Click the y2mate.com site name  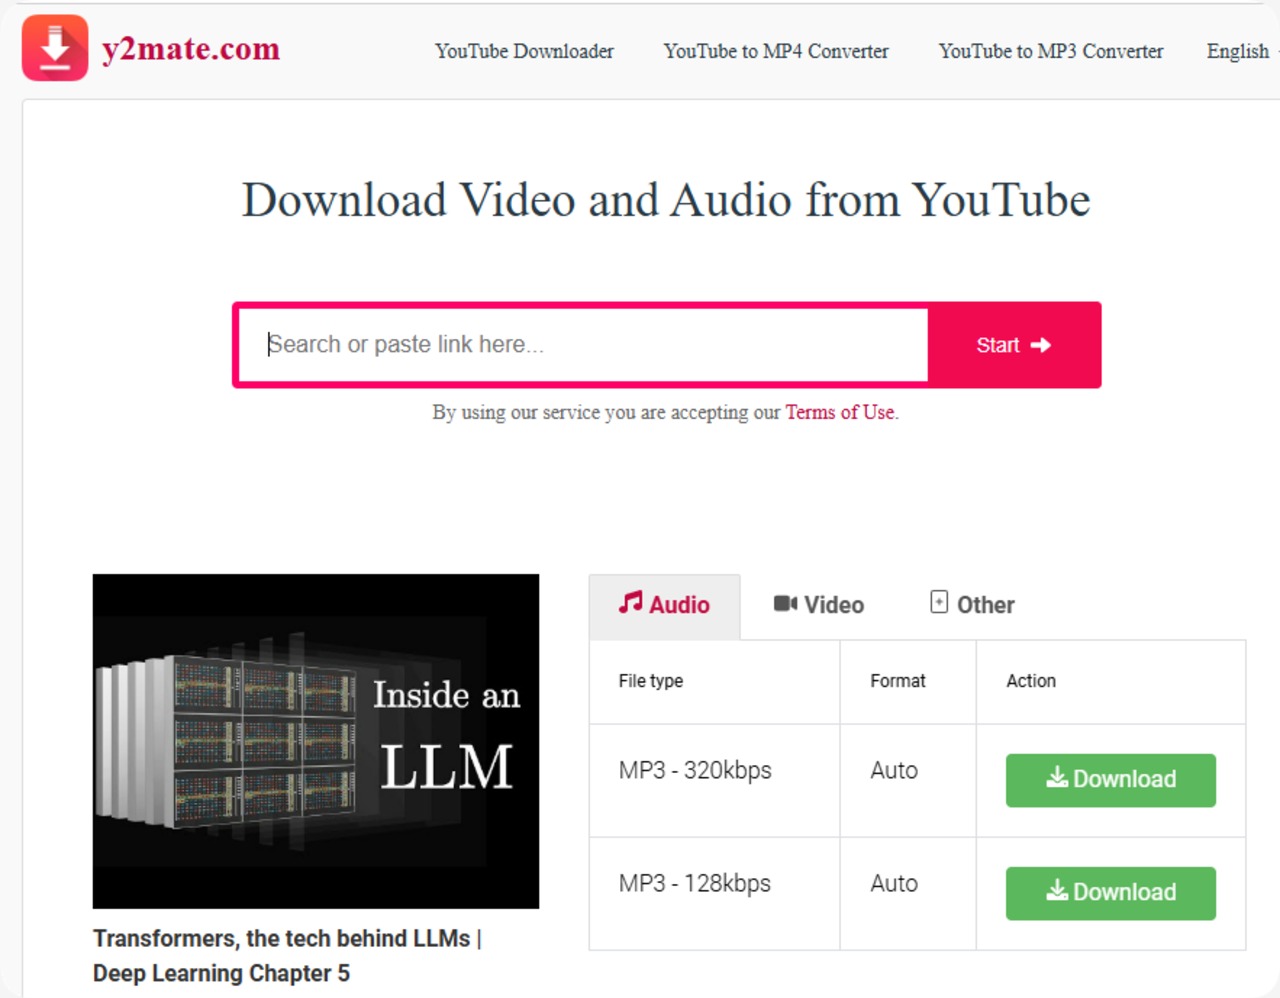point(190,49)
